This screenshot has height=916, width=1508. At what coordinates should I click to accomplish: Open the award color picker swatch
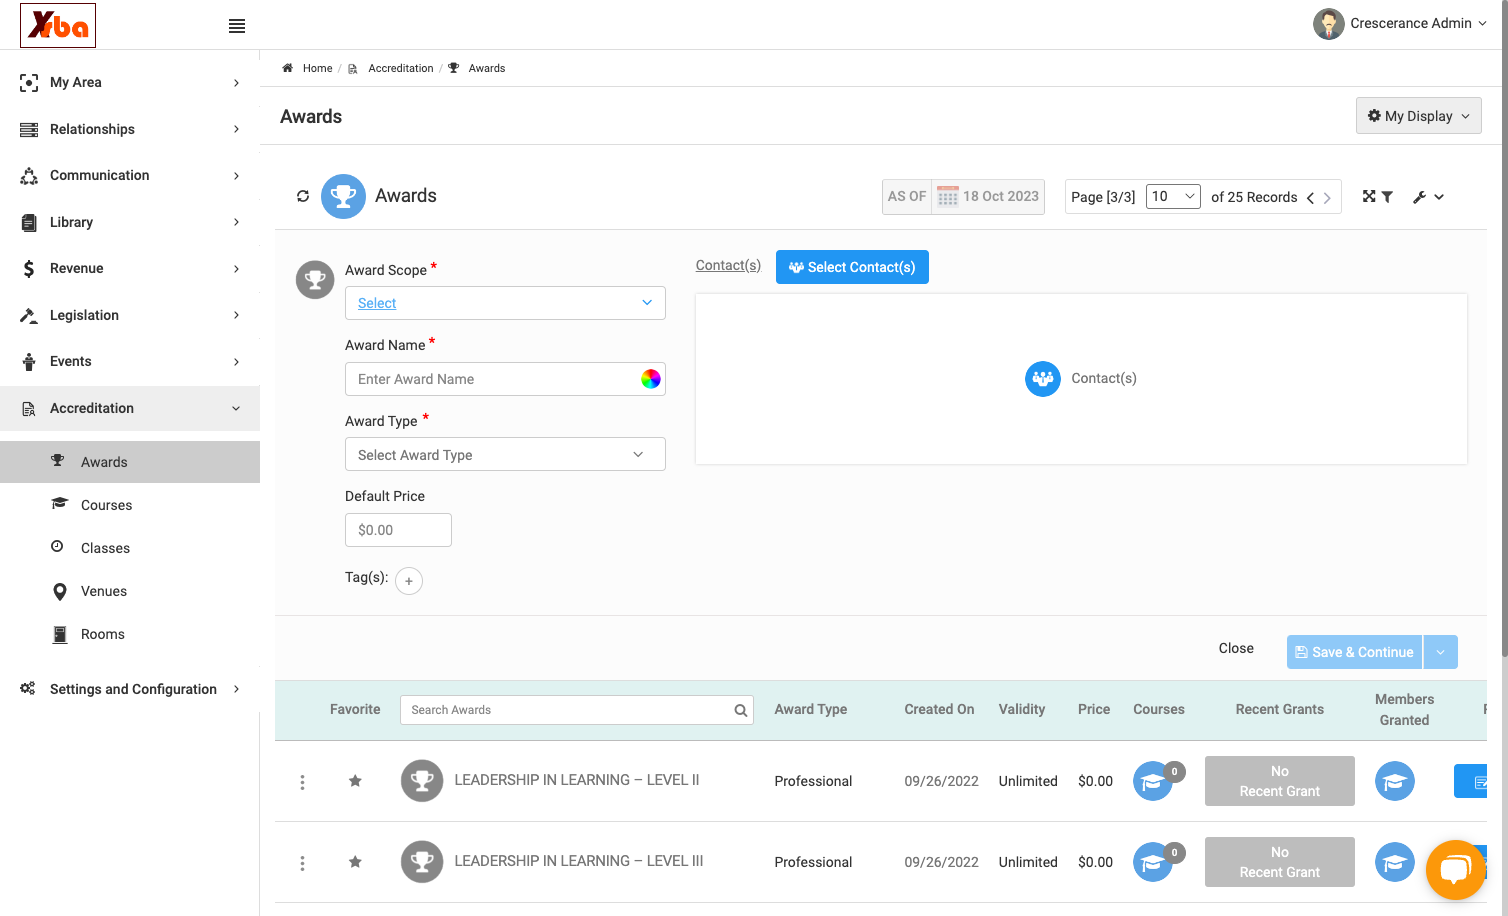click(x=651, y=379)
